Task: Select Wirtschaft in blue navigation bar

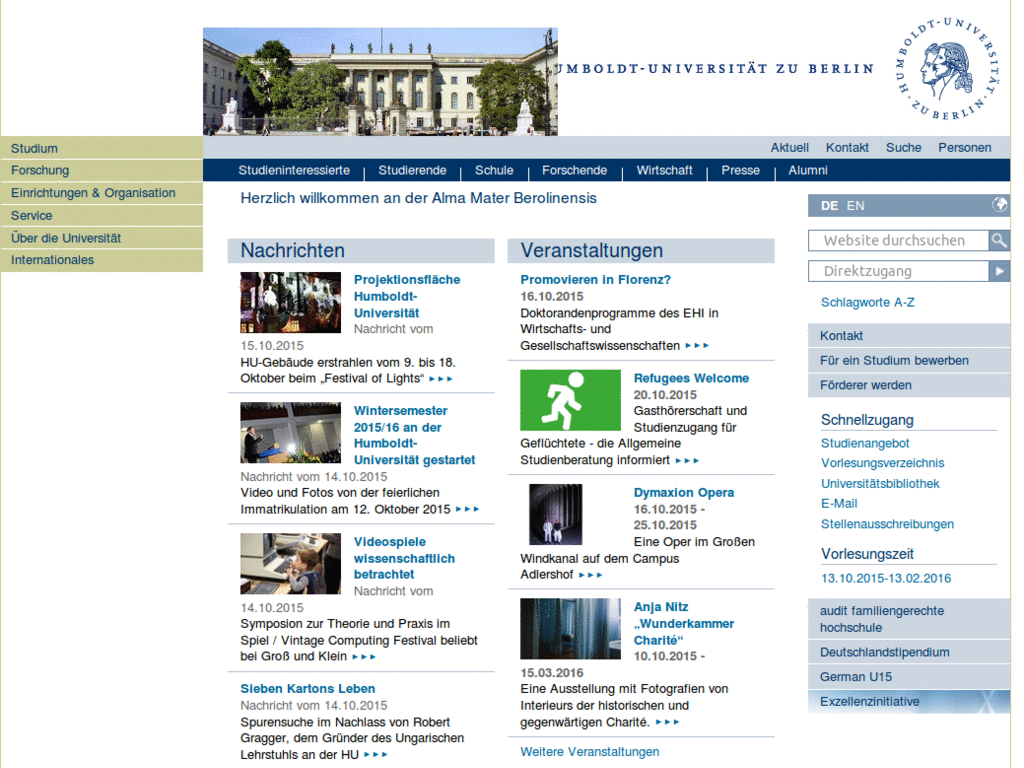Action: tap(664, 170)
